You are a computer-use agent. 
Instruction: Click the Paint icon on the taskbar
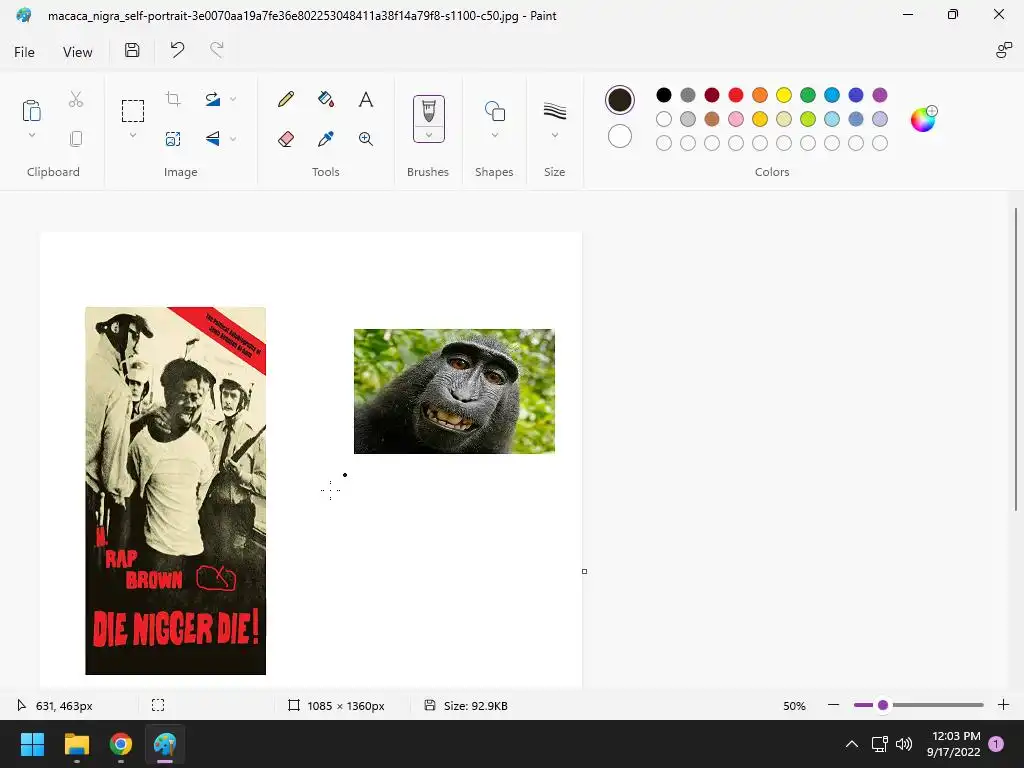[x=165, y=744]
